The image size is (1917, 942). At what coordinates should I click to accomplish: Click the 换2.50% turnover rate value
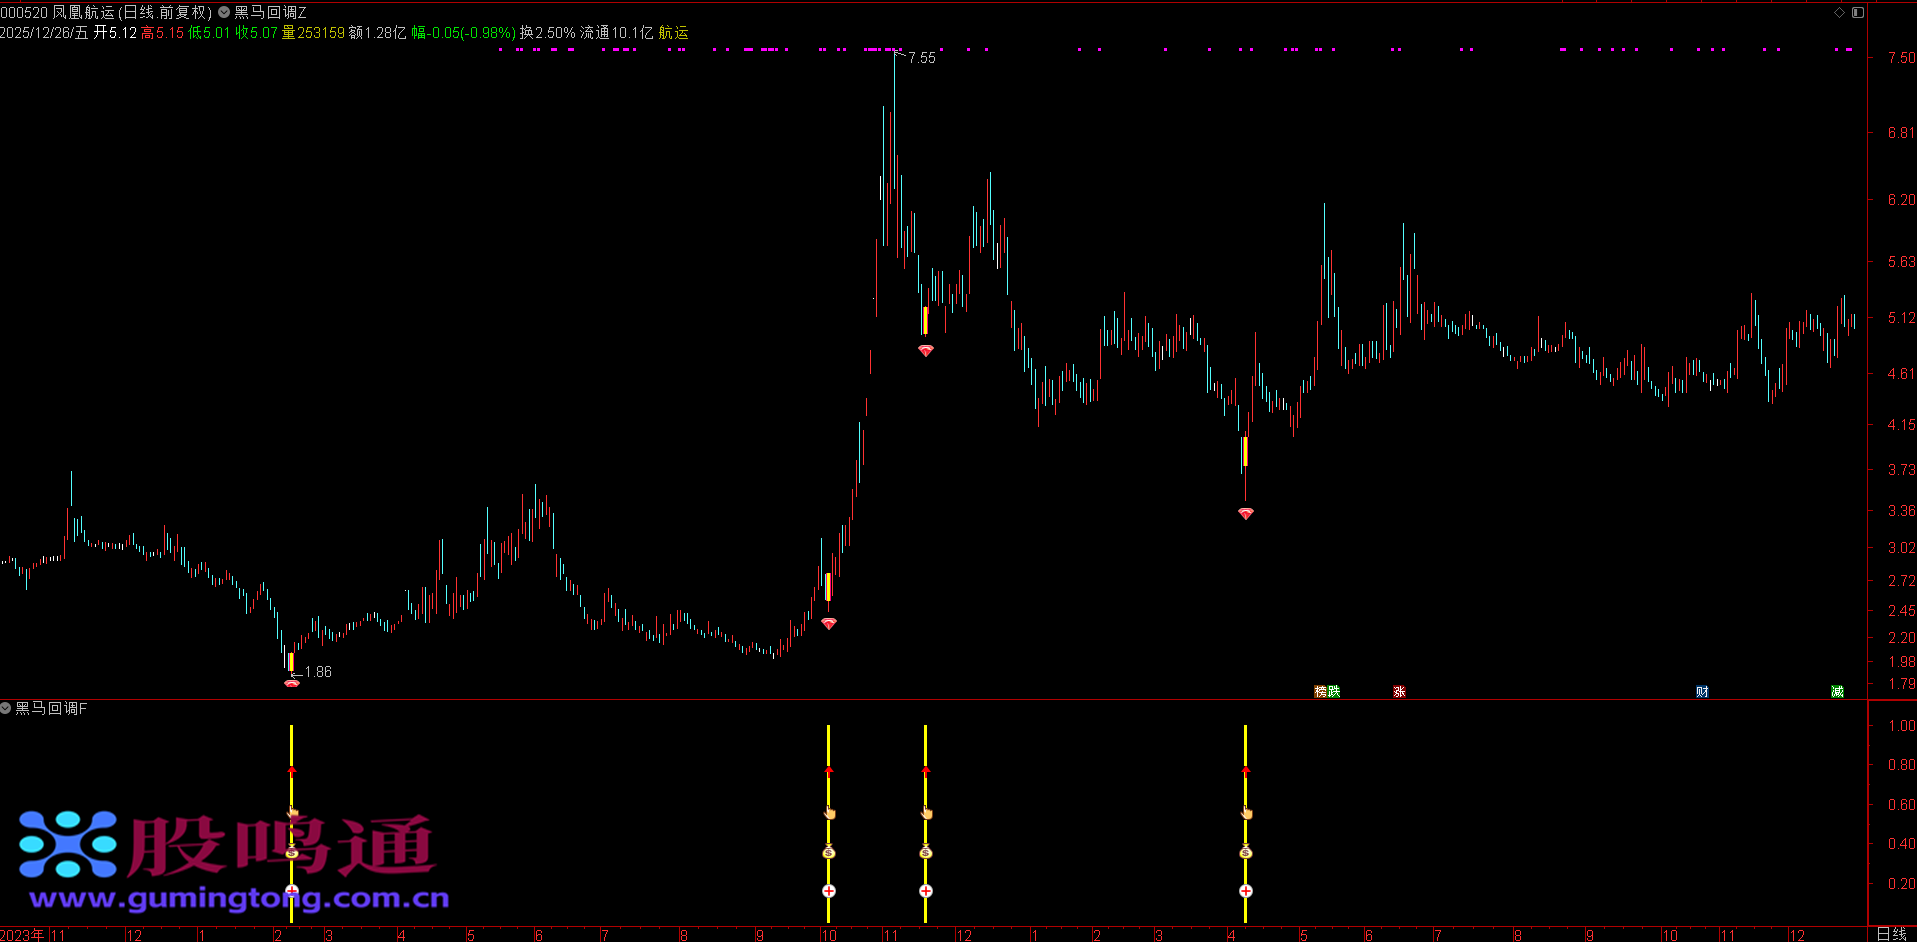coord(547,33)
